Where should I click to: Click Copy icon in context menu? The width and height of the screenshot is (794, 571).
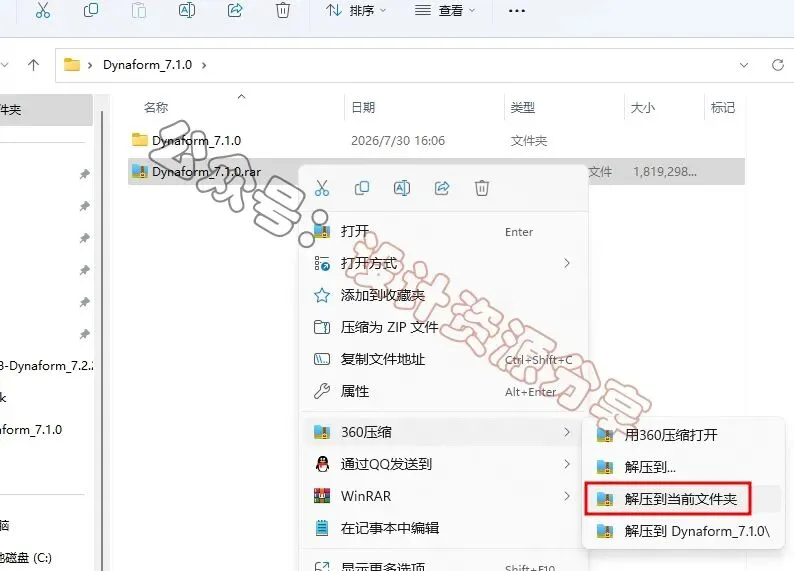tap(362, 188)
